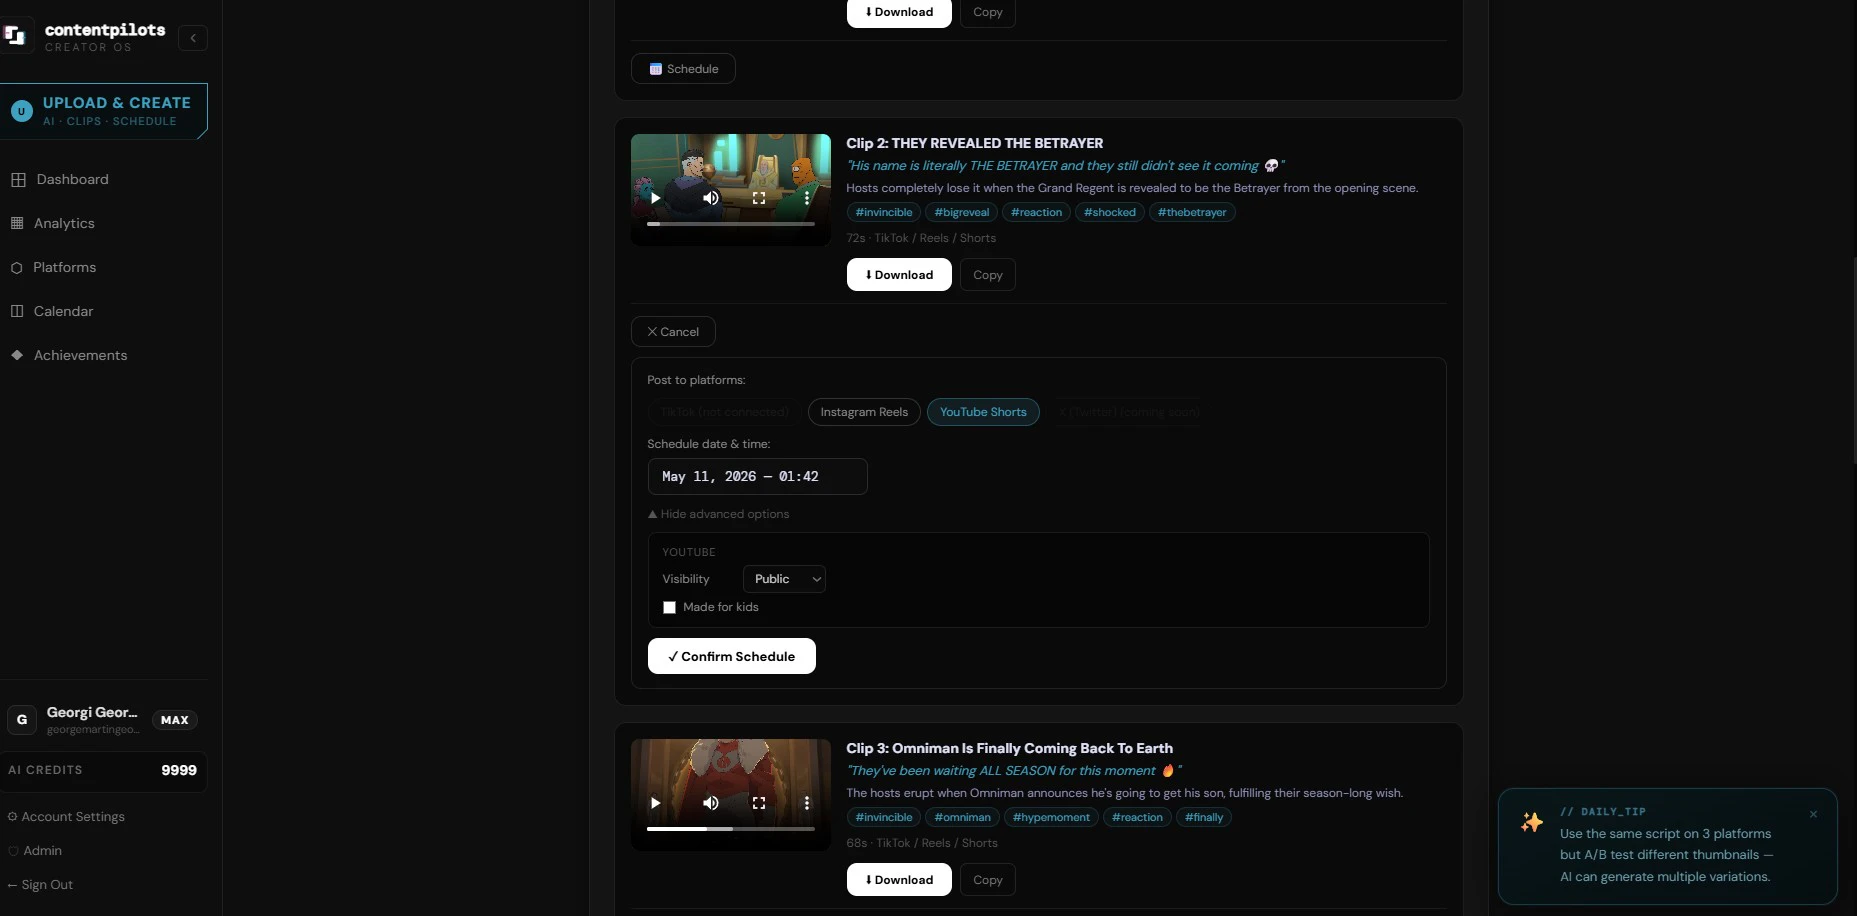Viewport: 1857px width, 916px height.
Task: Toggle the Instagram Reels platform chip
Action: coord(864,412)
